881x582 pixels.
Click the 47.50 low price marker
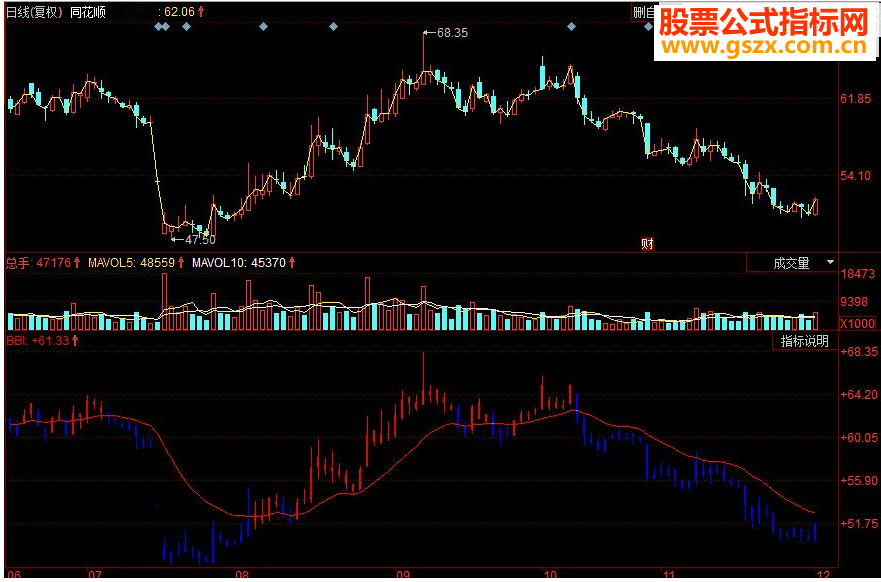(193, 240)
